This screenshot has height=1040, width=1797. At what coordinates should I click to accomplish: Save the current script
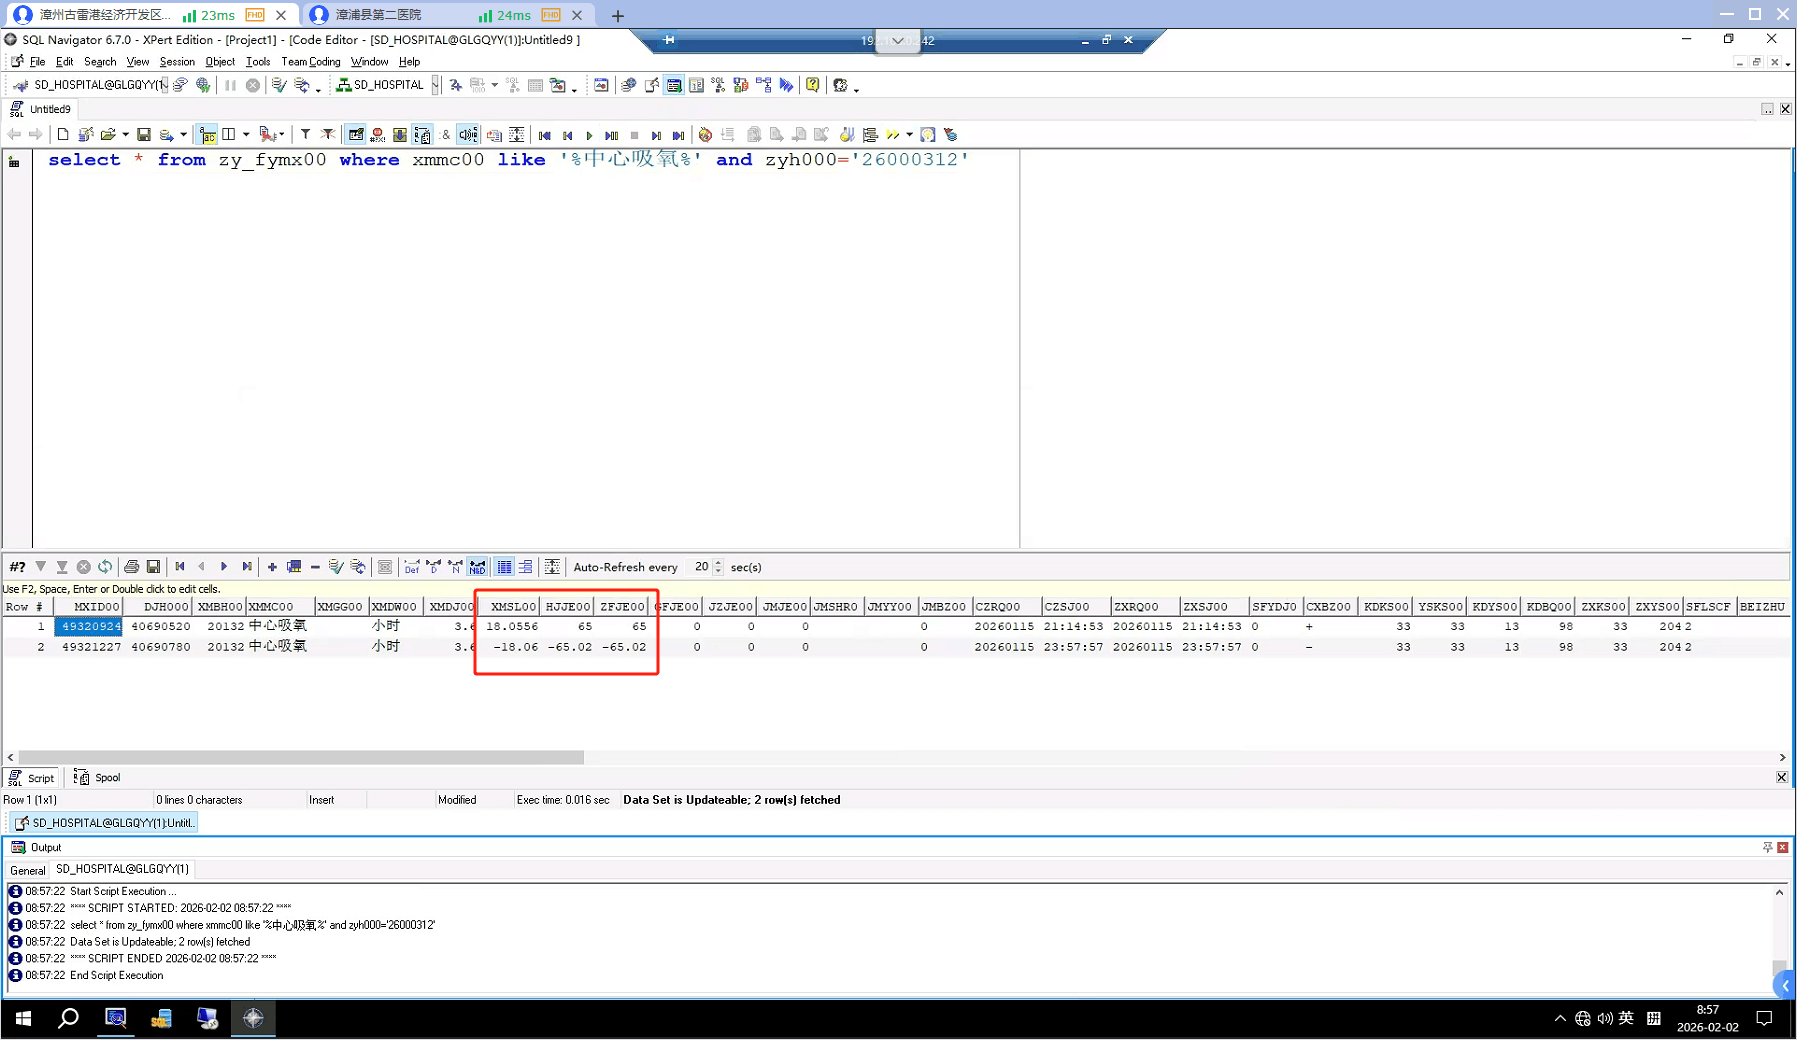pyautogui.click(x=144, y=135)
